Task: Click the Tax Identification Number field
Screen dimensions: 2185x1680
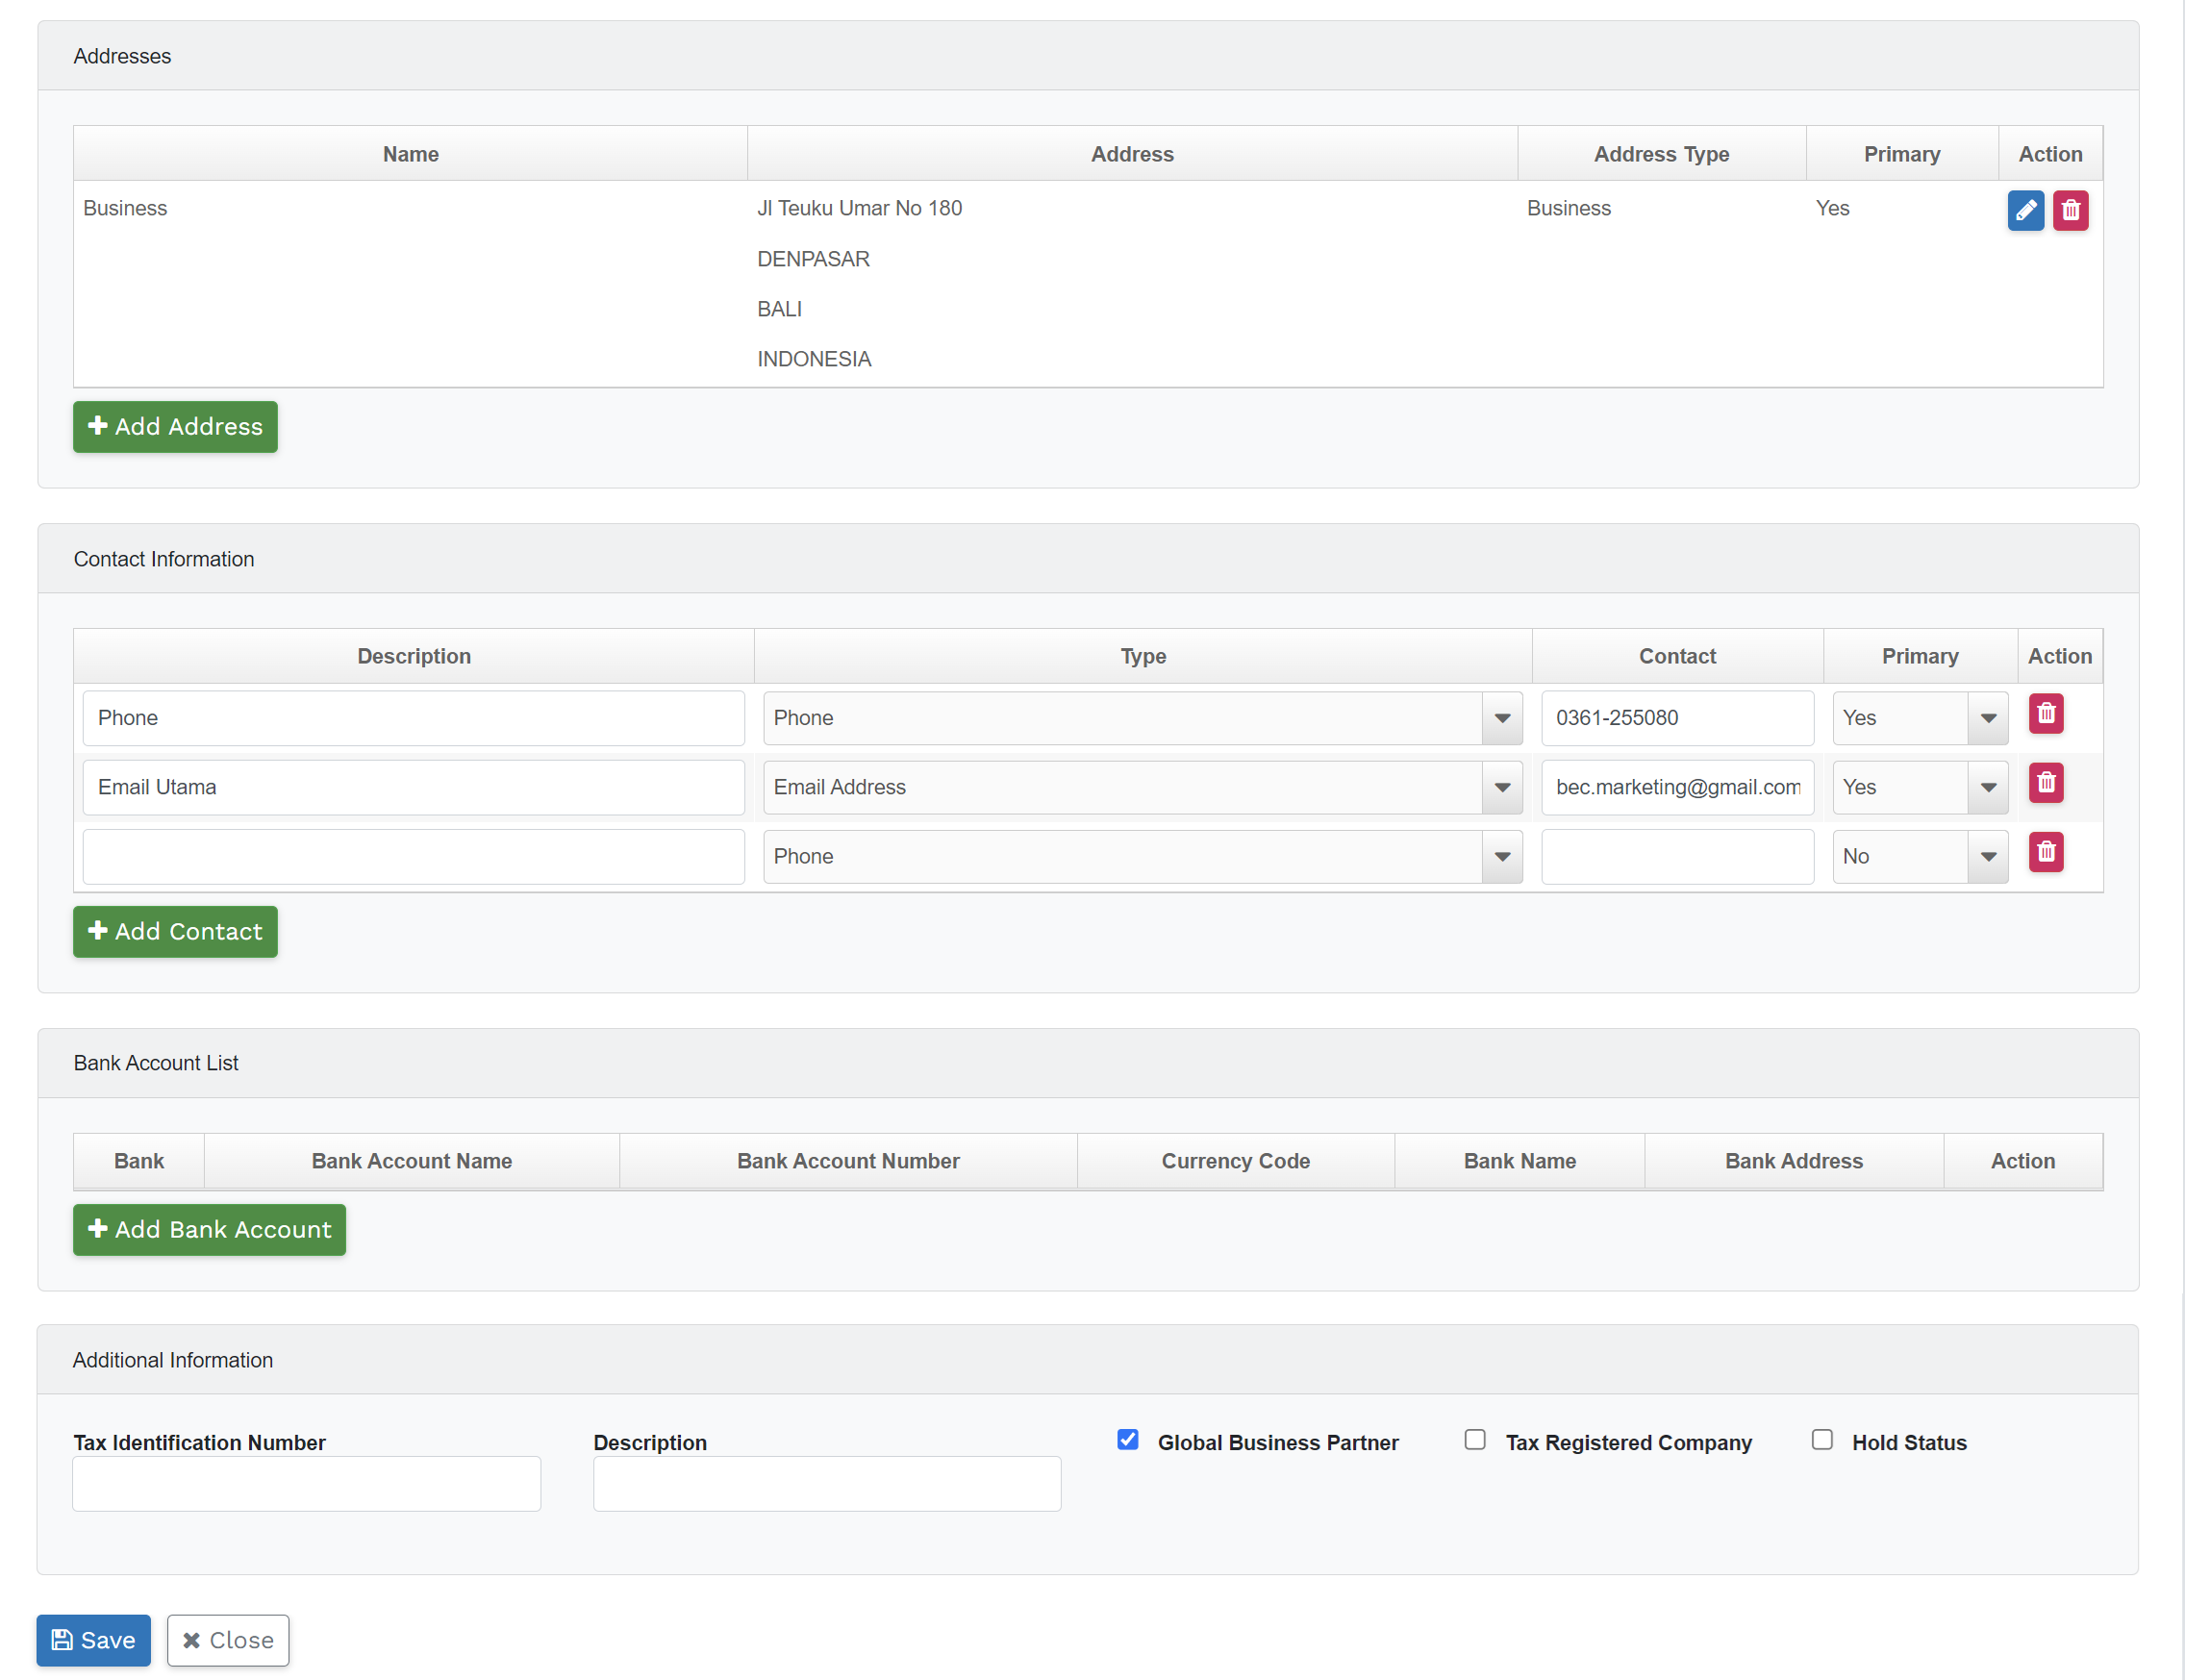Action: 306,1483
